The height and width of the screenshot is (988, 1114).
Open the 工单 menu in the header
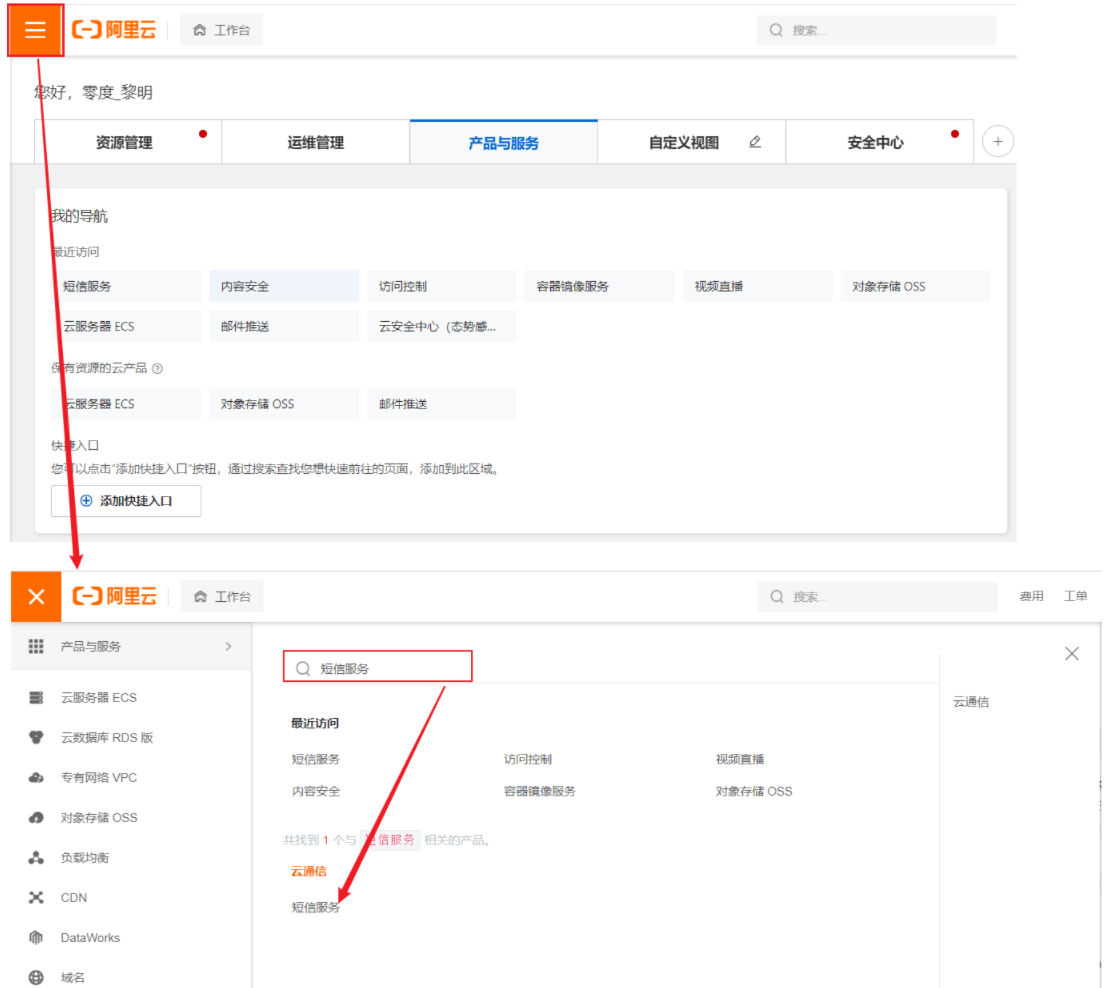(x=1075, y=596)
